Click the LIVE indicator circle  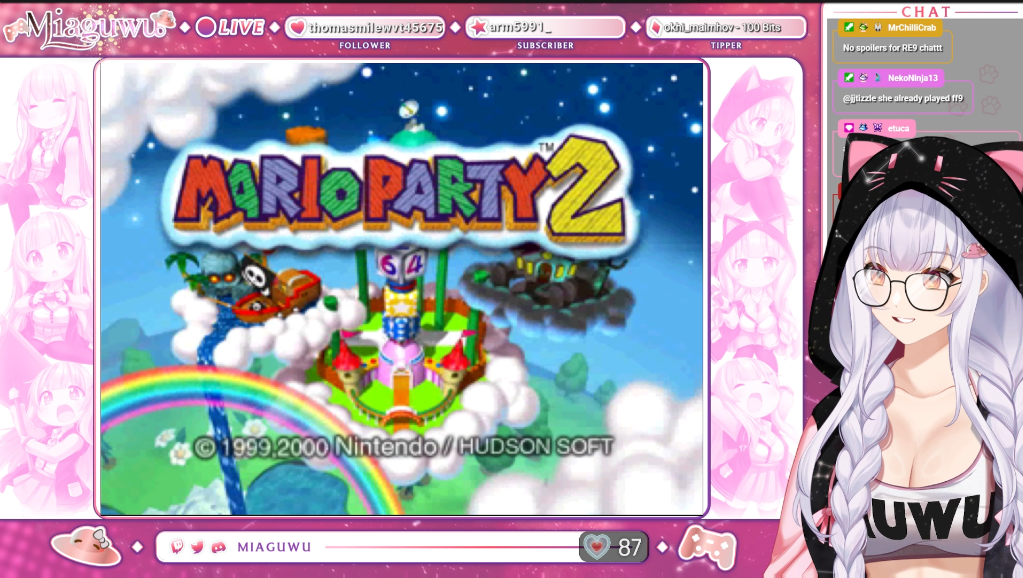point(206,27)
